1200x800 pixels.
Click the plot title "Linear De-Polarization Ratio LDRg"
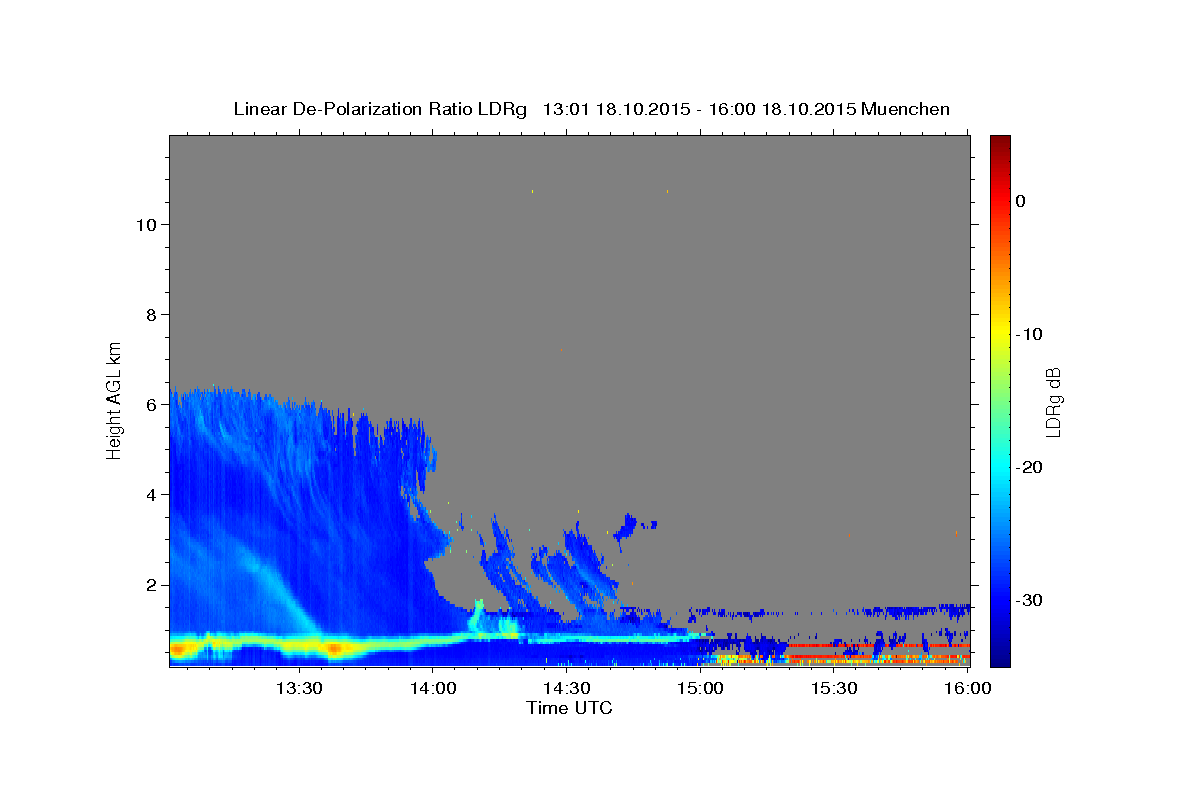pyautogui.click(x=379, y=109)
